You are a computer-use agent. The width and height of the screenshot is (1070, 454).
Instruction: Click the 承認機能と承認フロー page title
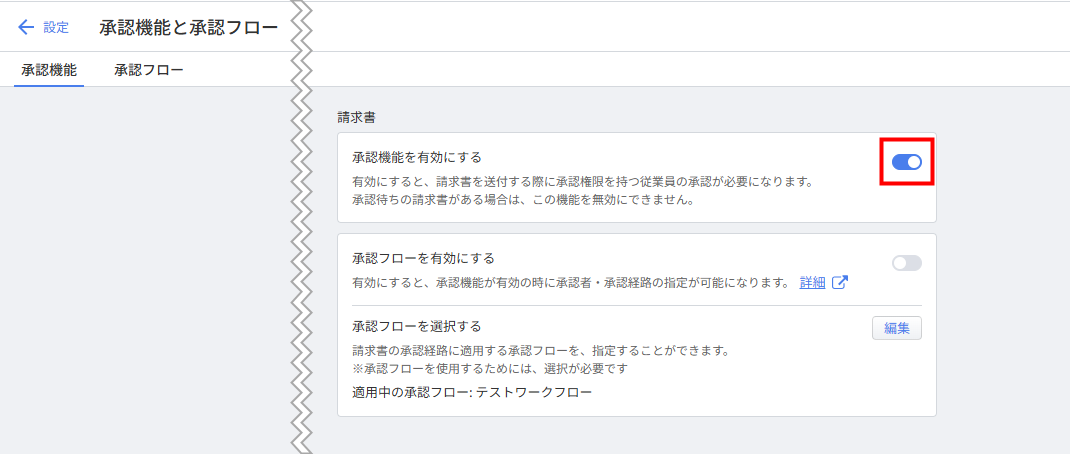188,27
